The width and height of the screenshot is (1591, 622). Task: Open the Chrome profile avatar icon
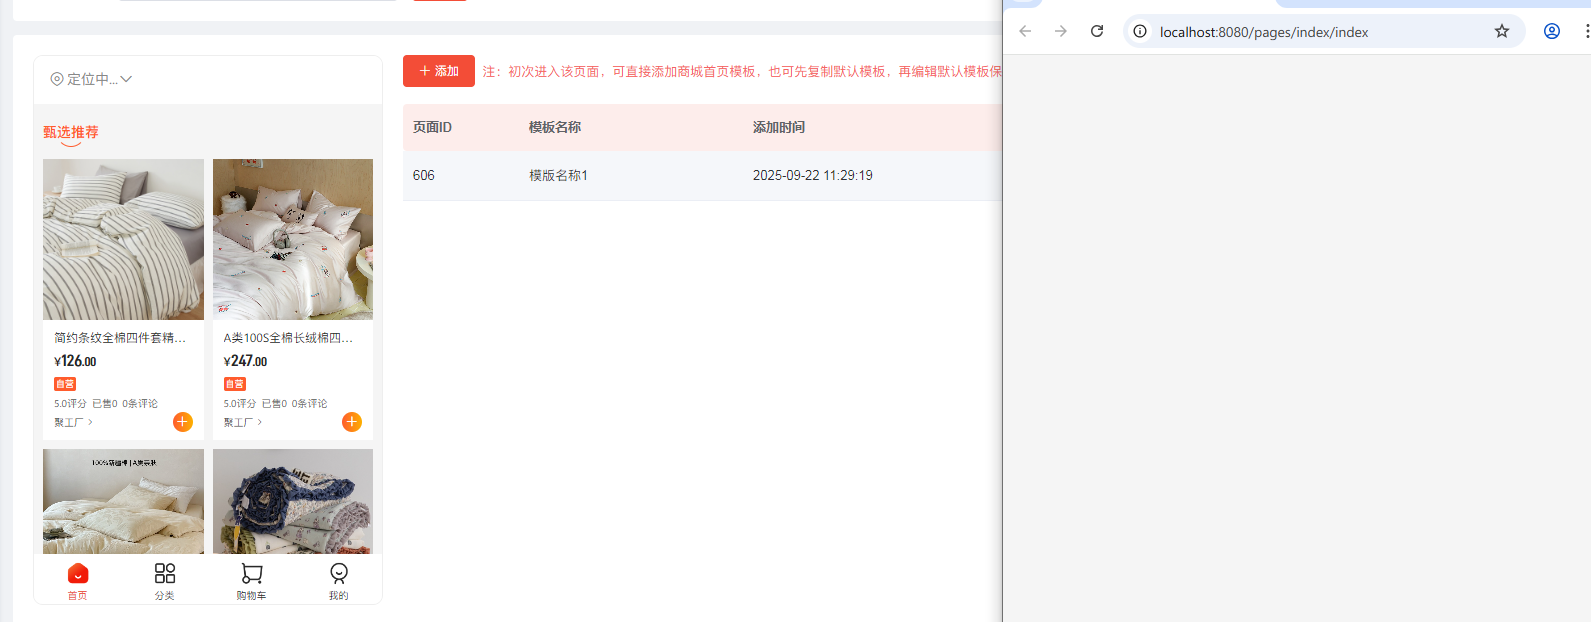pyautogui.click(x=1552, y=31)
